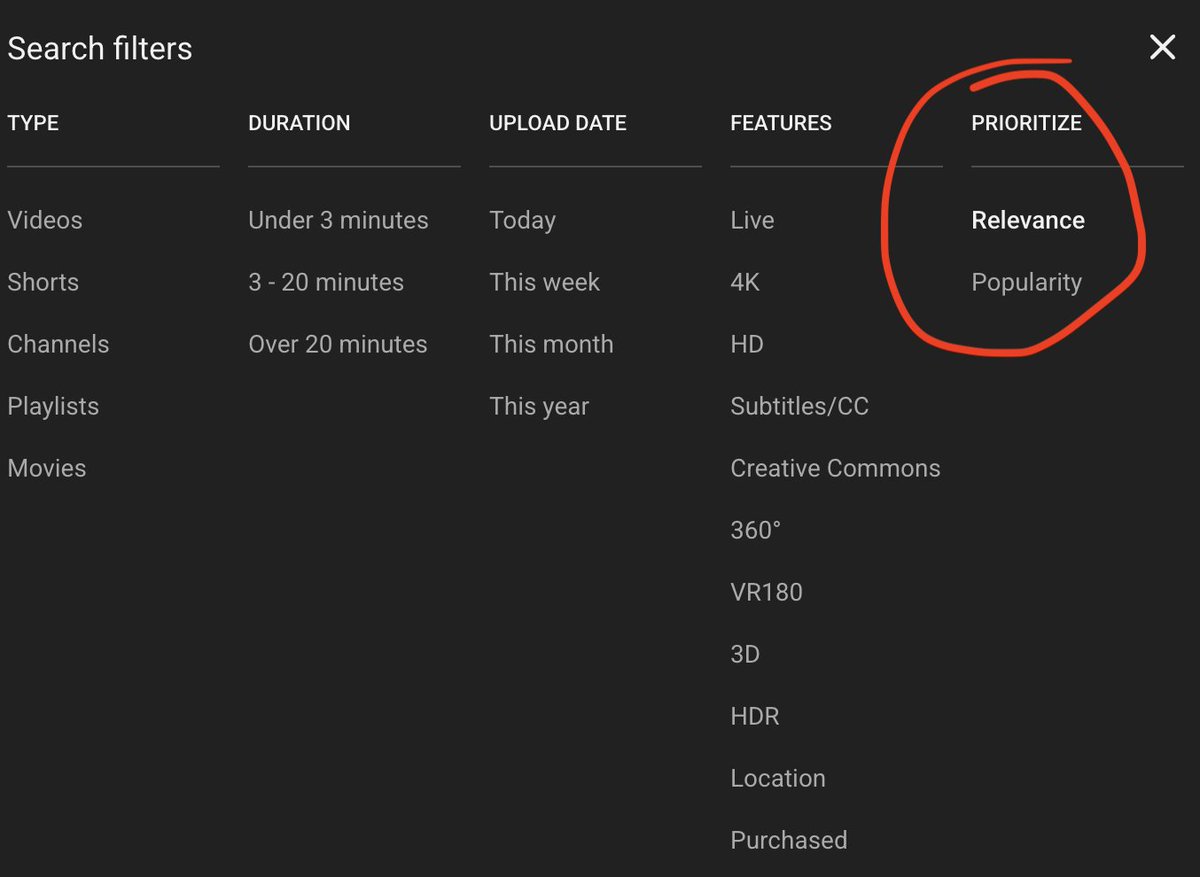Enable the Location feature filter
The image size is (1200, 877).
778,778
